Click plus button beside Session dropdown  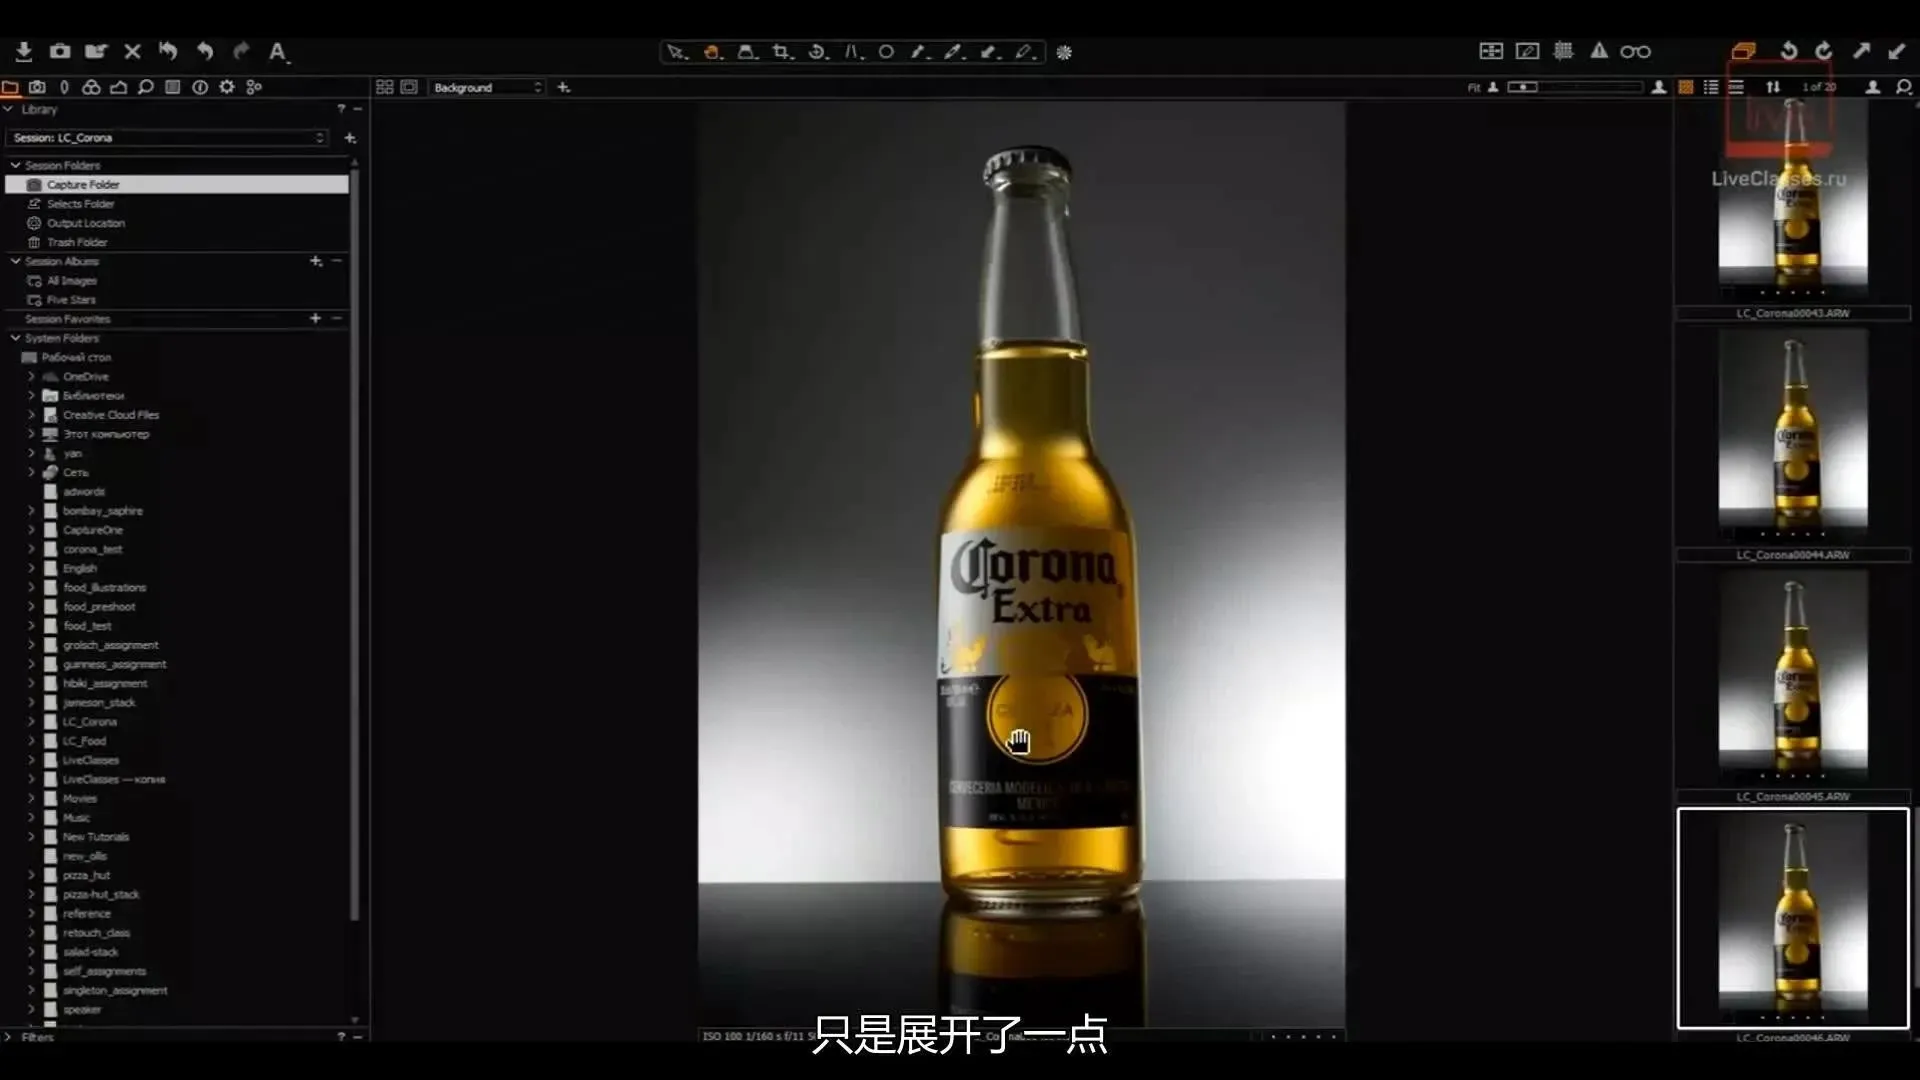click(x=350, y=138)
